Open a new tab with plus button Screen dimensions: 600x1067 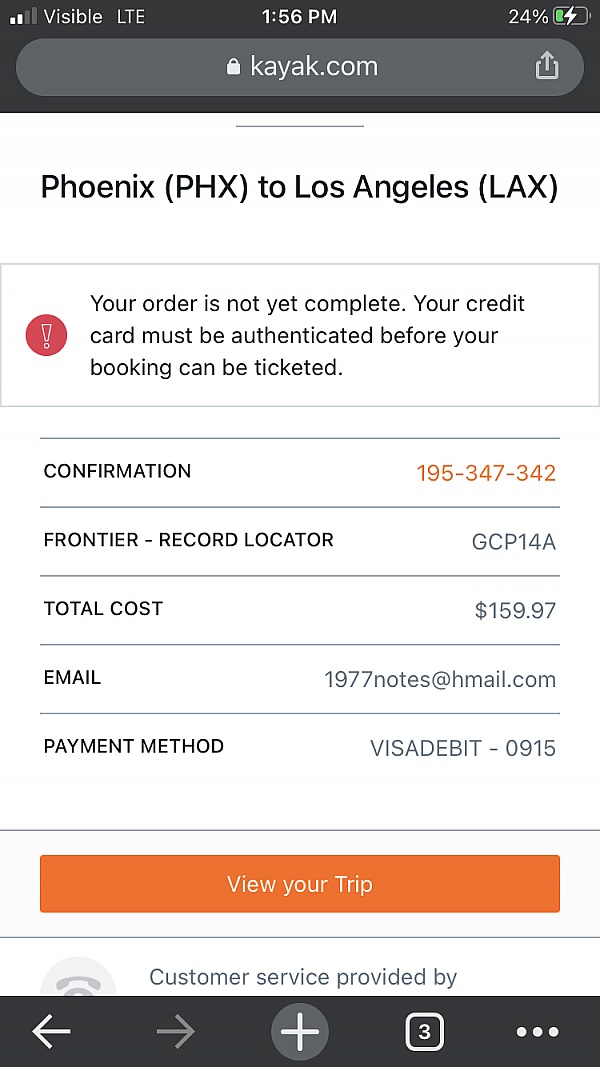[x=299, y=1032]
